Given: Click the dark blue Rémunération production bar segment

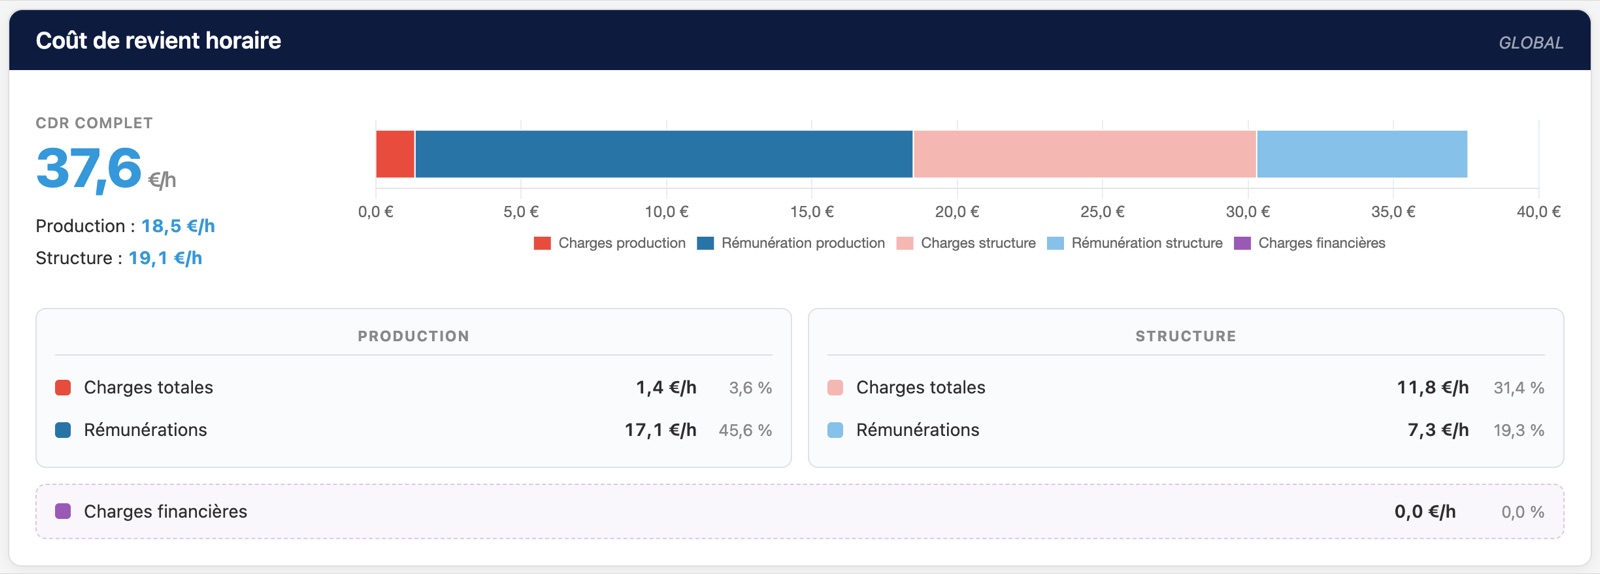Looking at the screenshot, I should (664, 154).
